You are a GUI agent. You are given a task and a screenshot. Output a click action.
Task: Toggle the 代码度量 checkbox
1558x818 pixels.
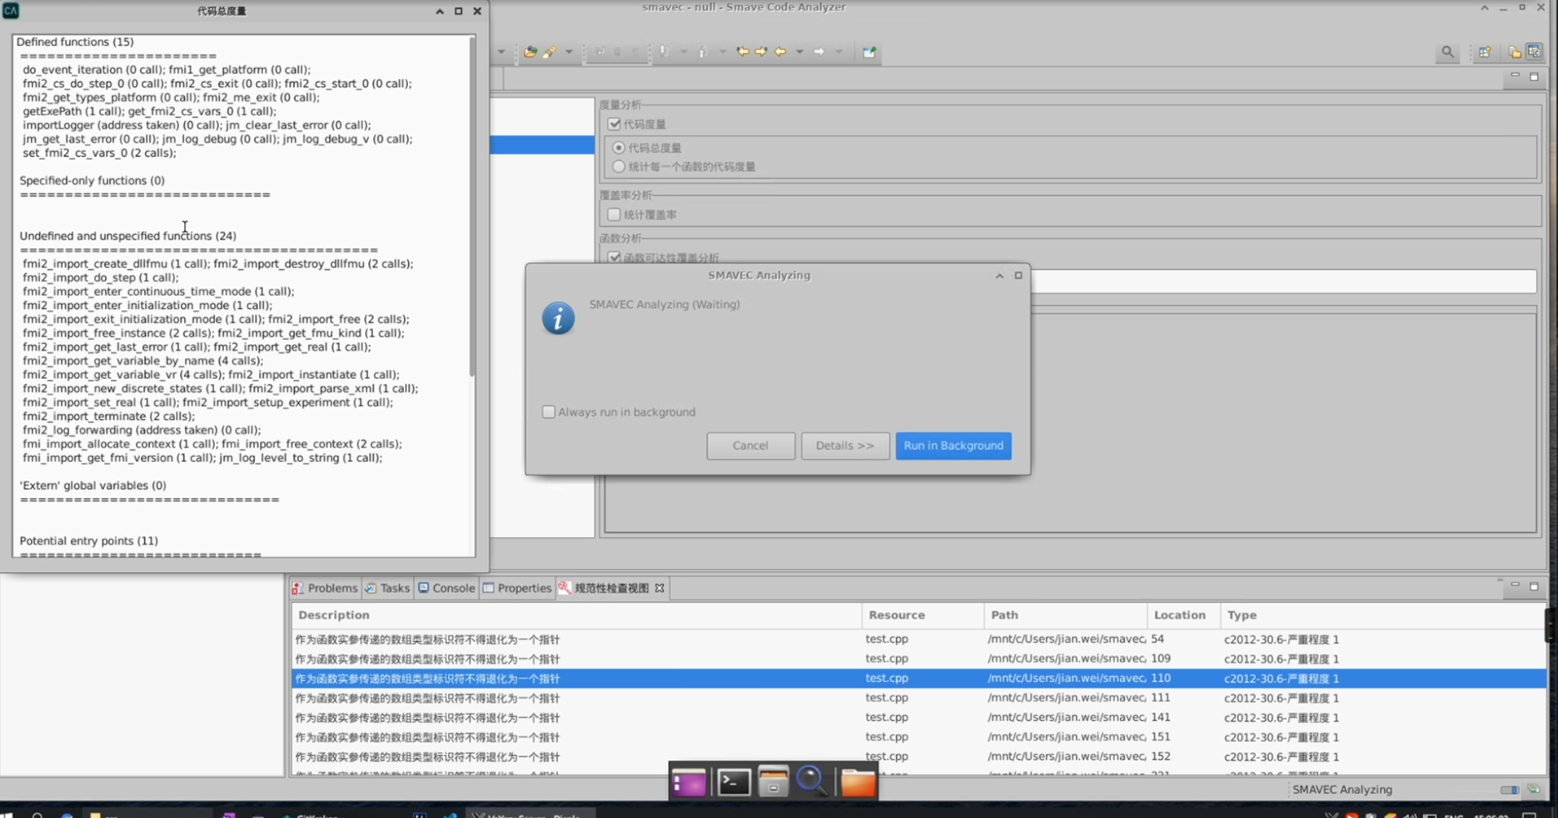[614, 124]
